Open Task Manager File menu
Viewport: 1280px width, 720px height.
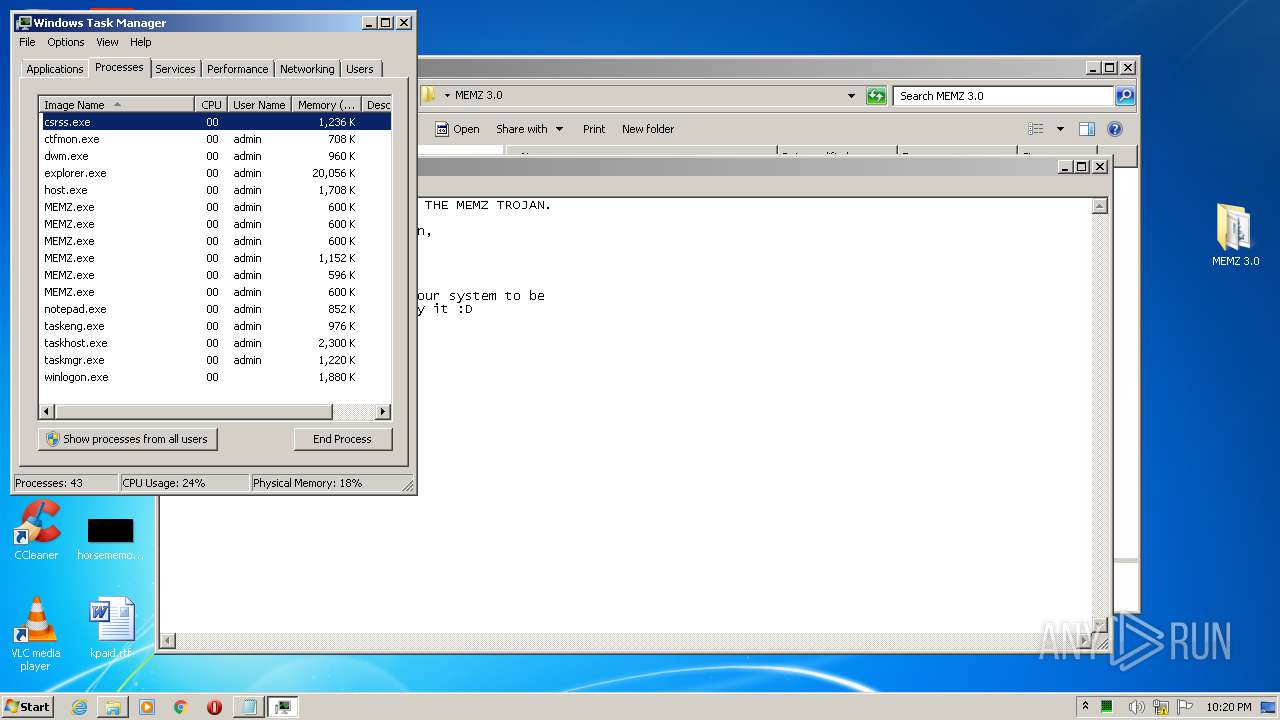click(x=27, y=42)
